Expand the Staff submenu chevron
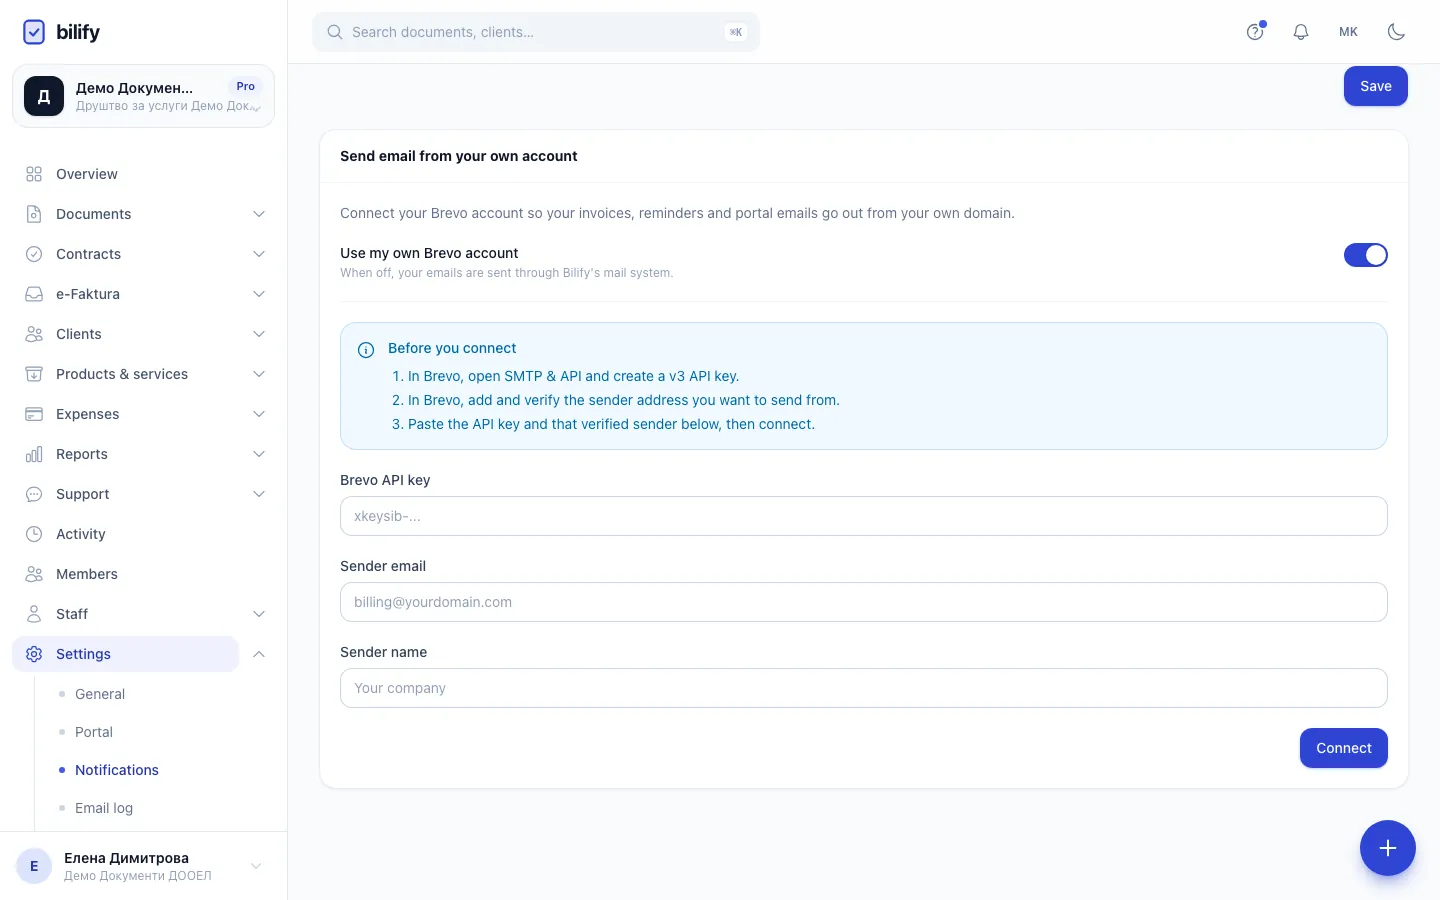Viewport: 1440px width, 900px height. [x=259, y=614]
